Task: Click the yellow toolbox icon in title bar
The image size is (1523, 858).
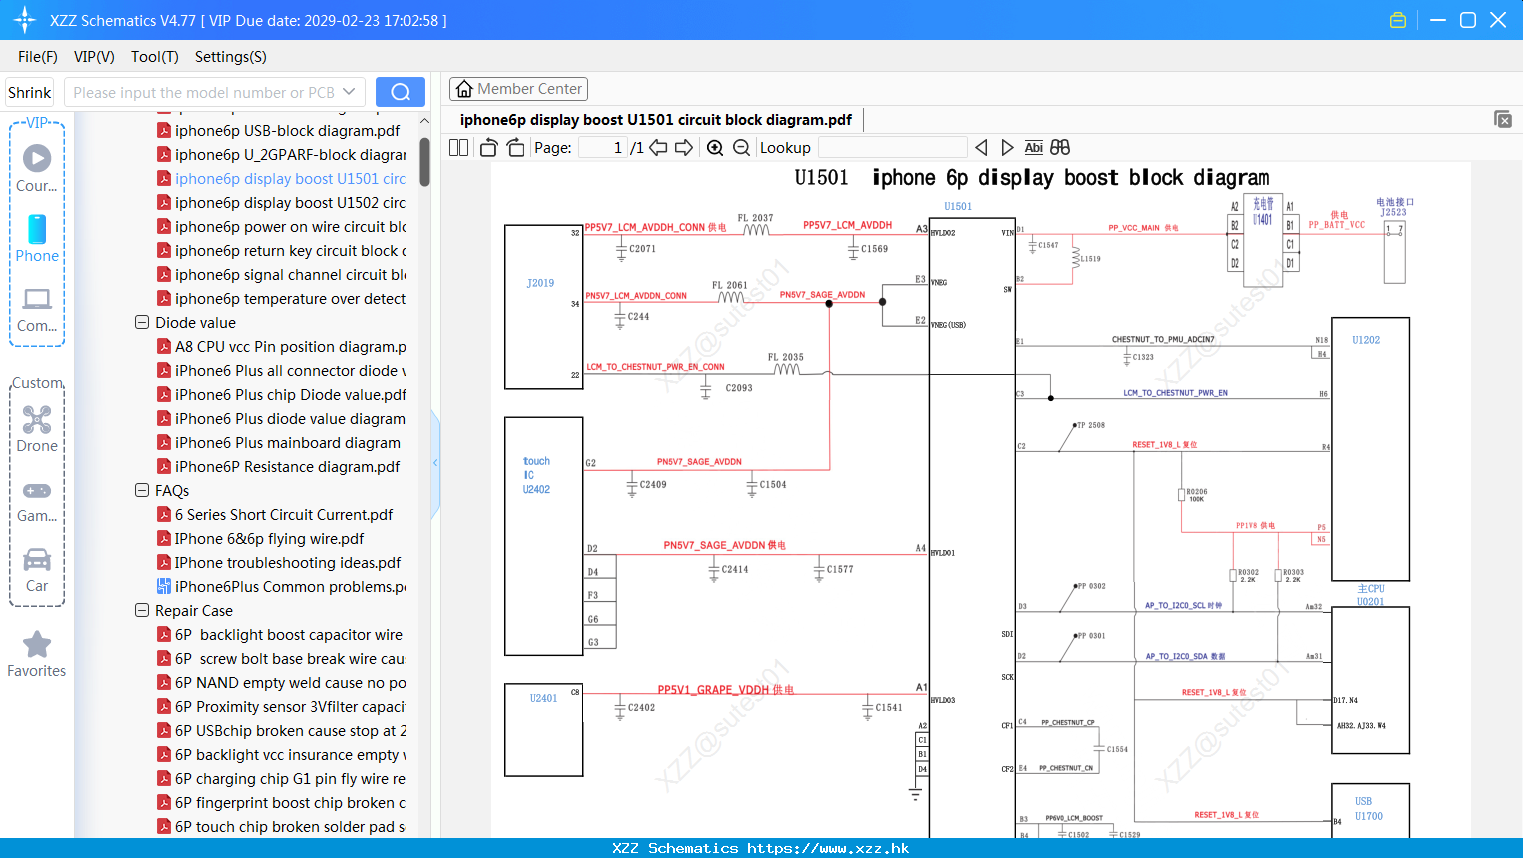Action: click(x=1398, y=20)
